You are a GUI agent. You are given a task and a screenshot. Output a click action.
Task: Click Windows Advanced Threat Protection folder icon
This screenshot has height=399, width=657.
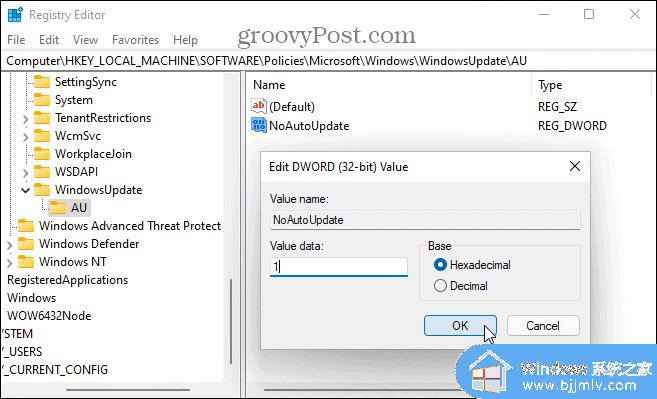26,226
